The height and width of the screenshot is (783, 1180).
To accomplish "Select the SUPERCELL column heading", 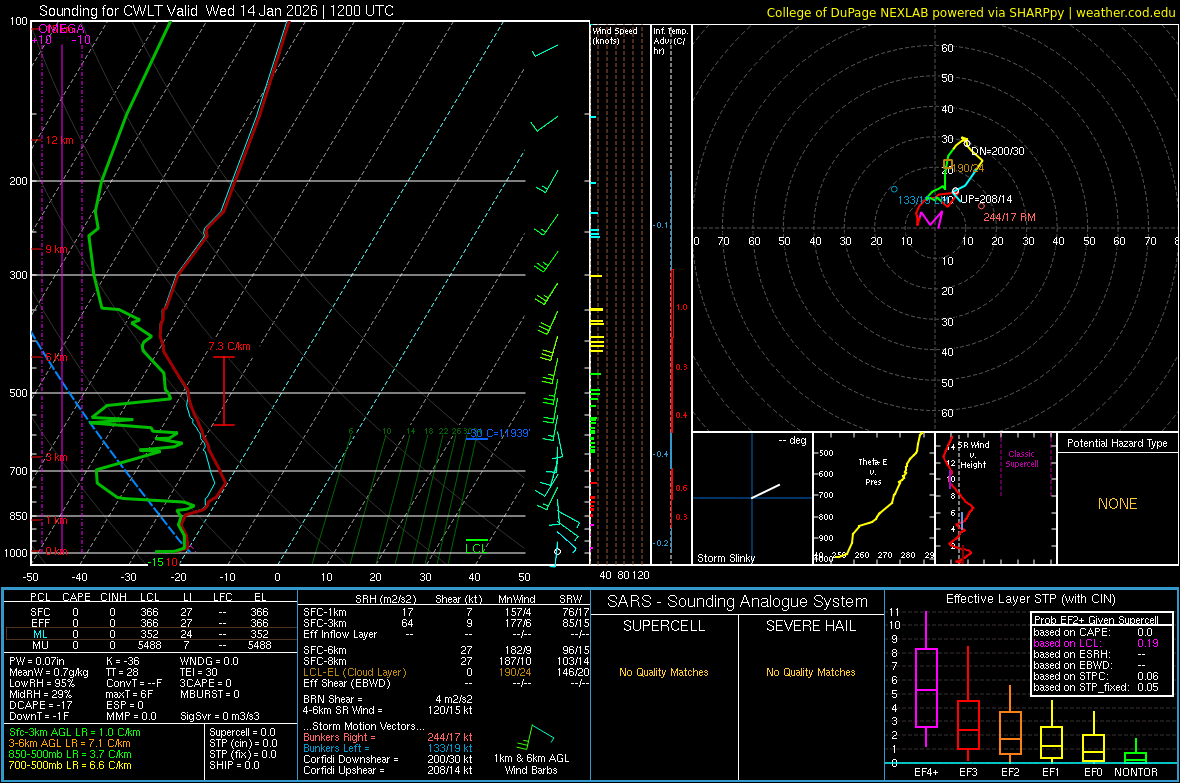I will (x=664, y=626).
